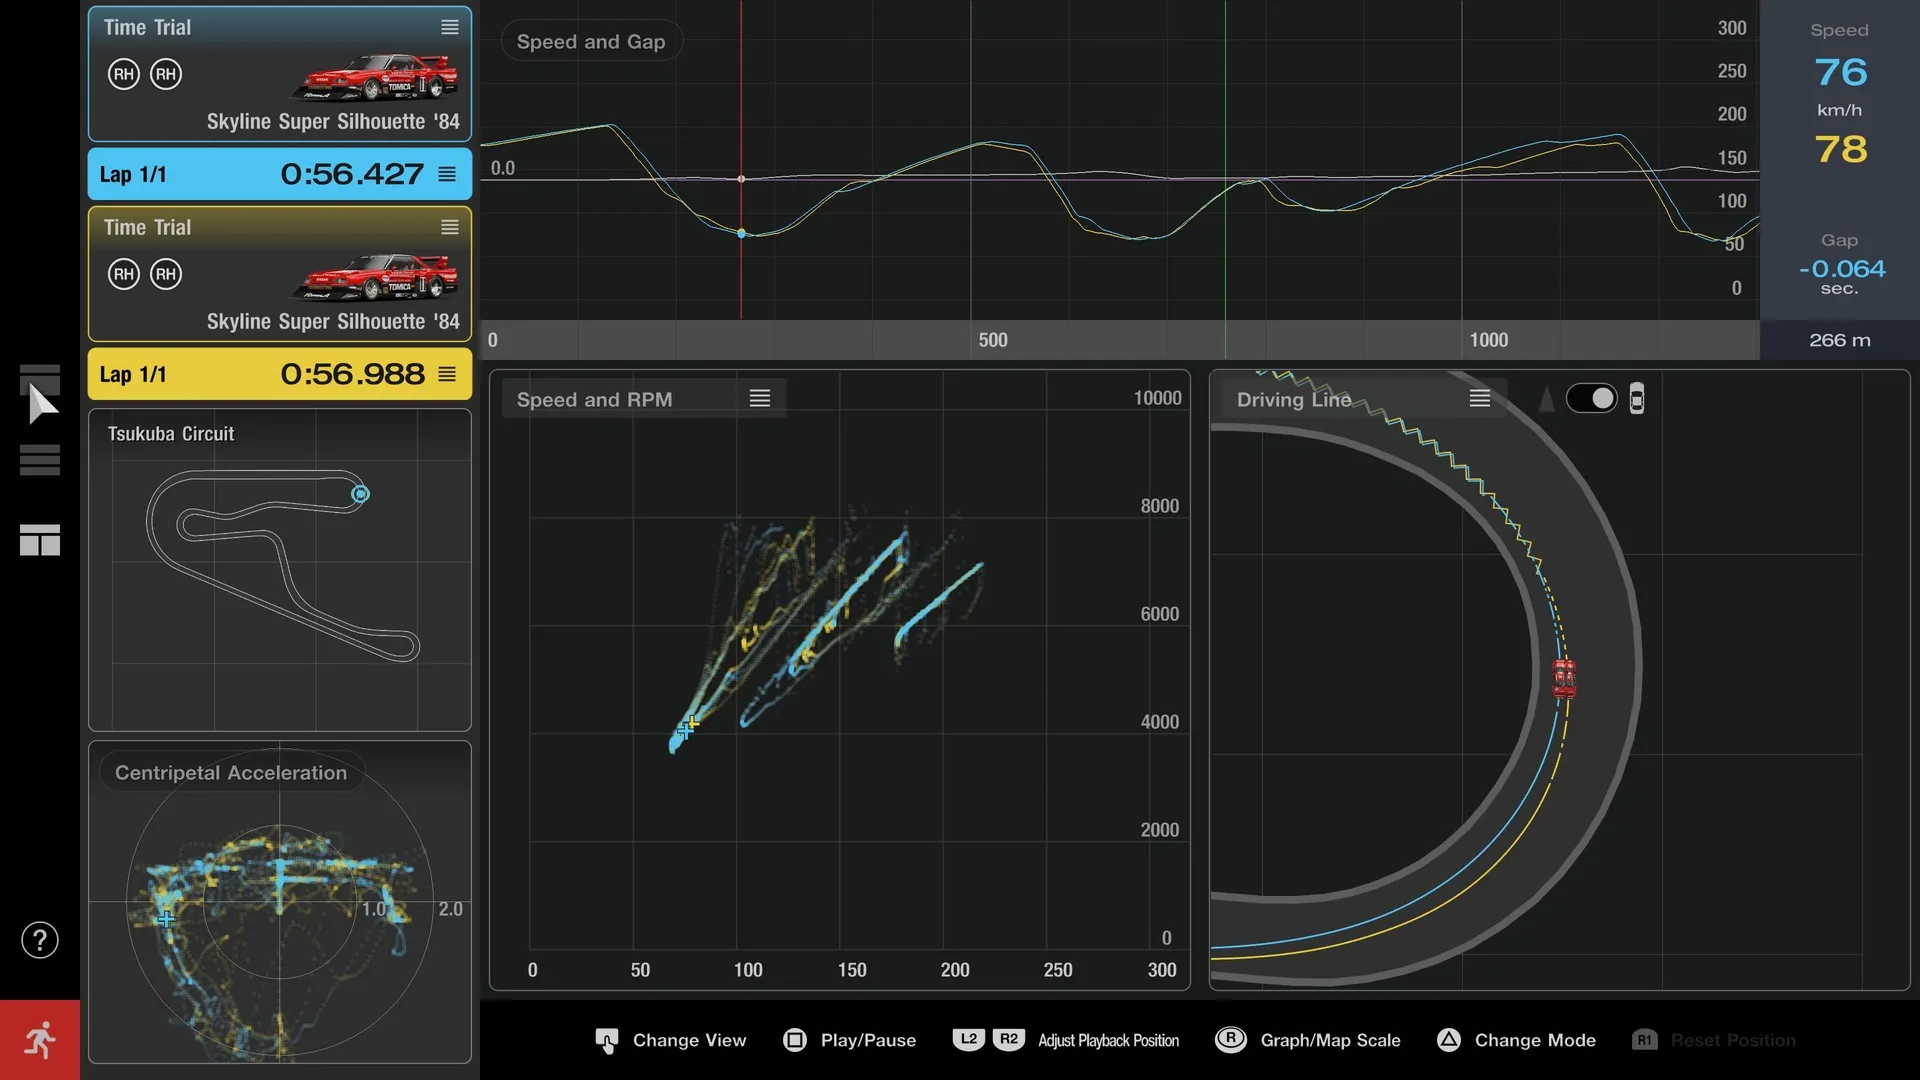This screenshot has width=1920, height=1080.
Task: Toggle the switch in the Driving Line panel
Action: coord(1593,398)
